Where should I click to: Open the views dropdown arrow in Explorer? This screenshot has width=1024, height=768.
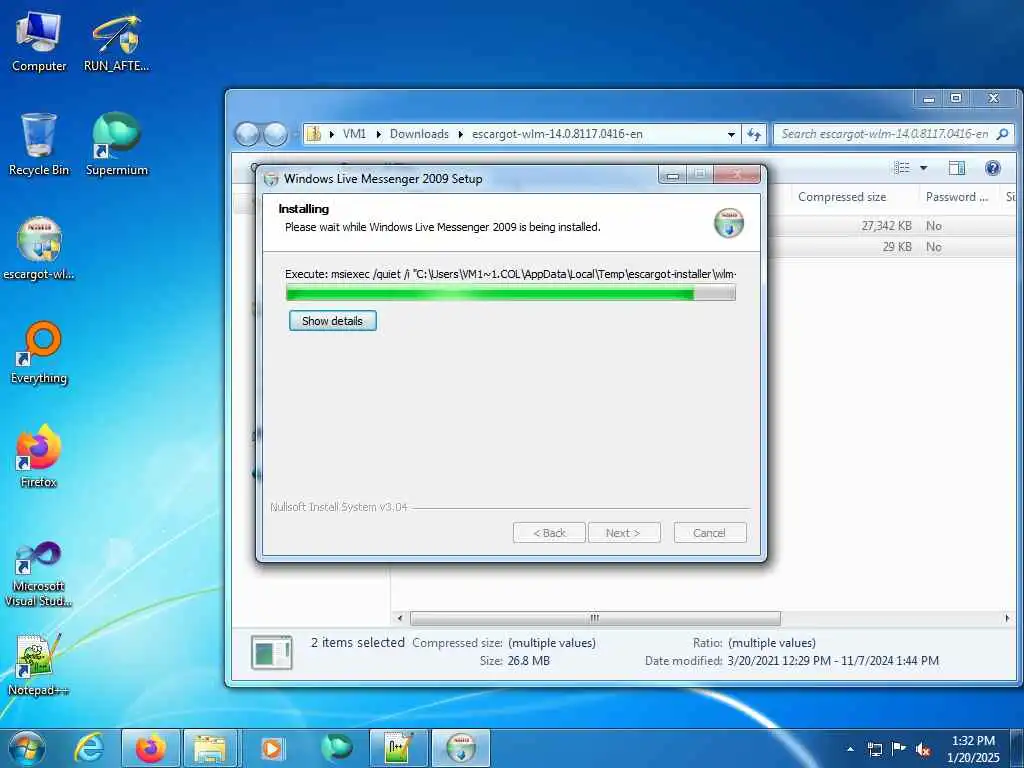pos(923,168)
